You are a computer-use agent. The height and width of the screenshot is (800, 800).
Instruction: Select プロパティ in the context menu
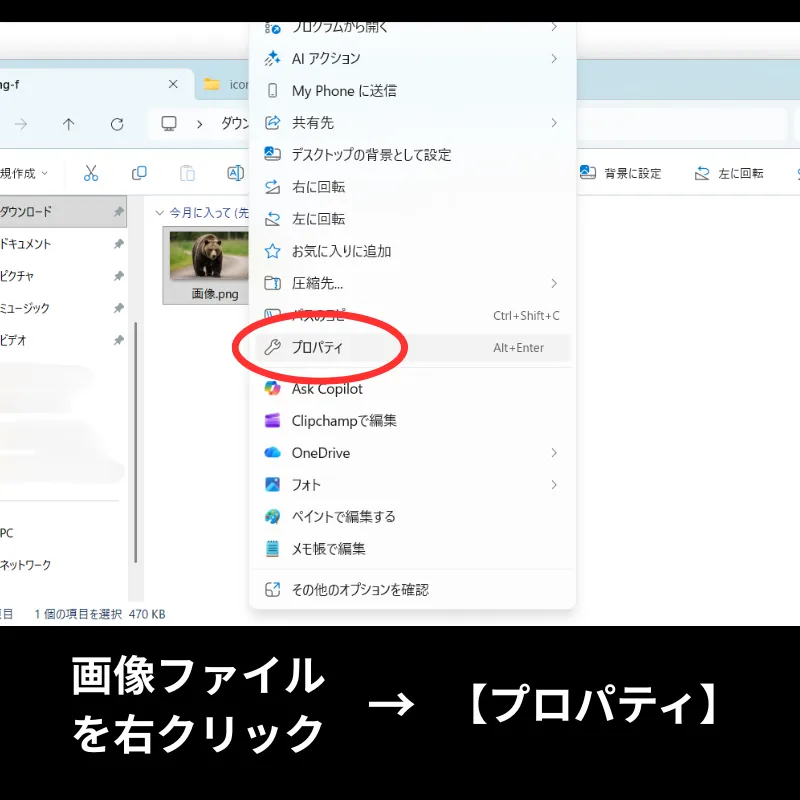[x=317, y=348]
